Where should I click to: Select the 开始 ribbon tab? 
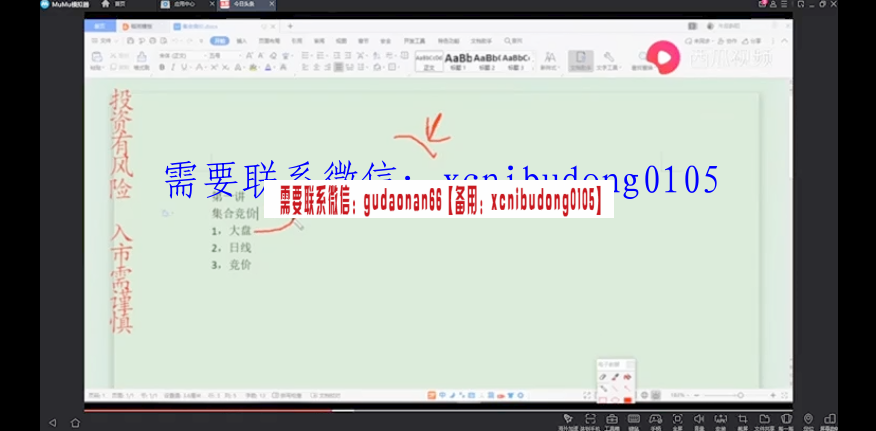point(220,41)
